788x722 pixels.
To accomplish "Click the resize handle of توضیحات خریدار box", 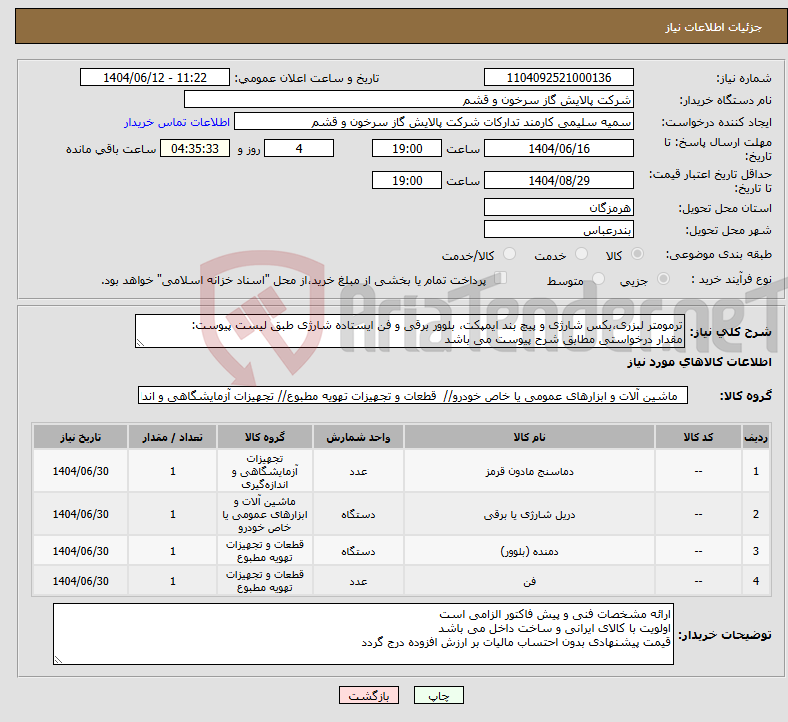I will [58, 660].
